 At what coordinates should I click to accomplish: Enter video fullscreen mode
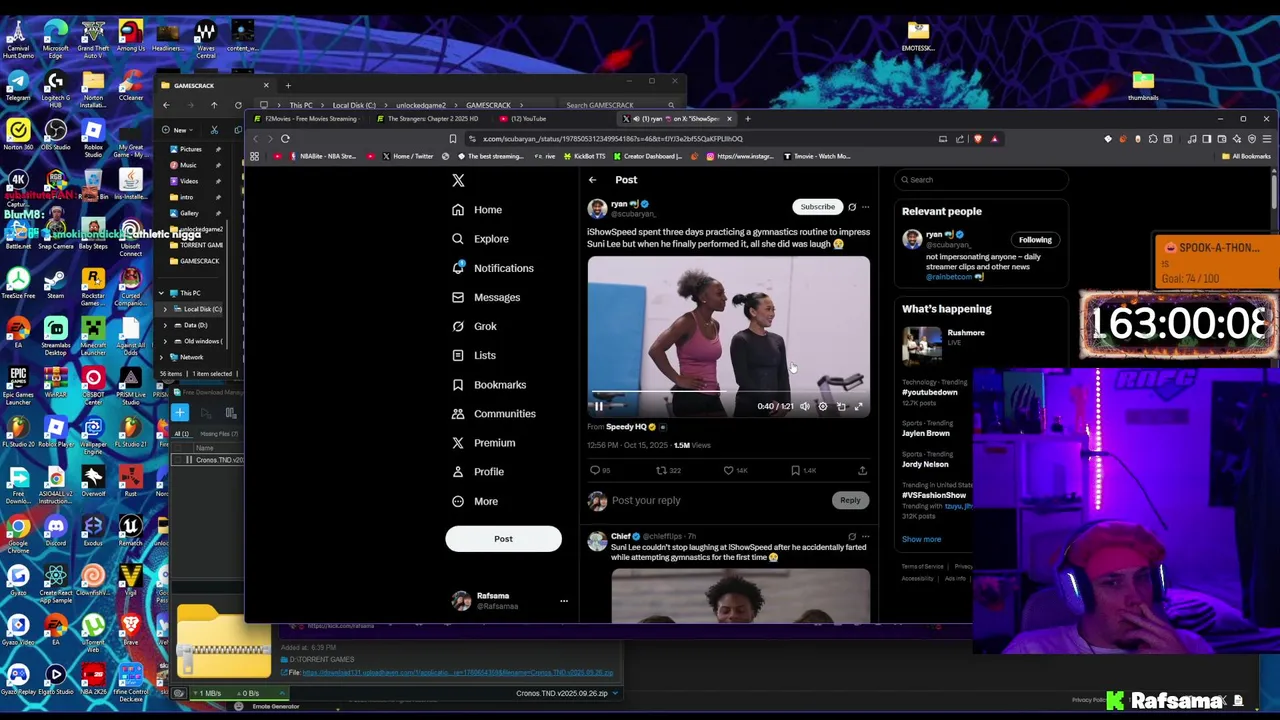[858, 406]
